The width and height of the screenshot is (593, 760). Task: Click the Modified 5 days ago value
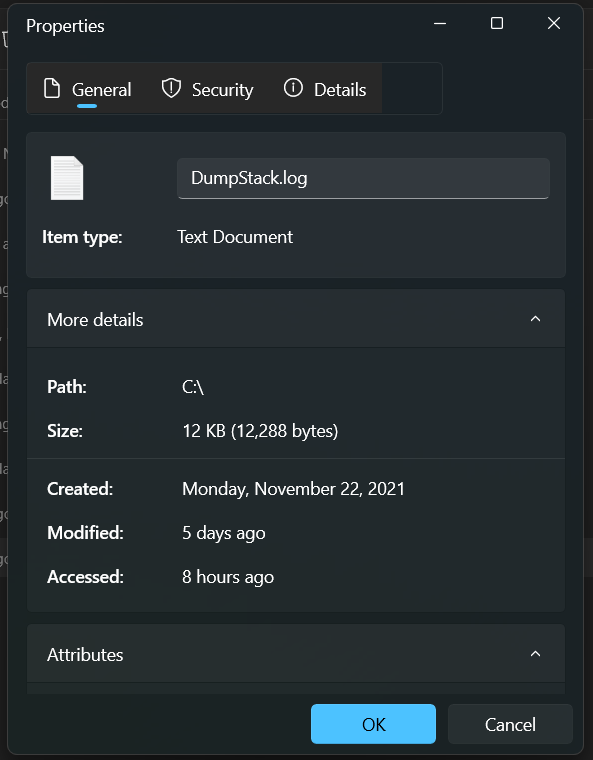click(x=224, y=533)
